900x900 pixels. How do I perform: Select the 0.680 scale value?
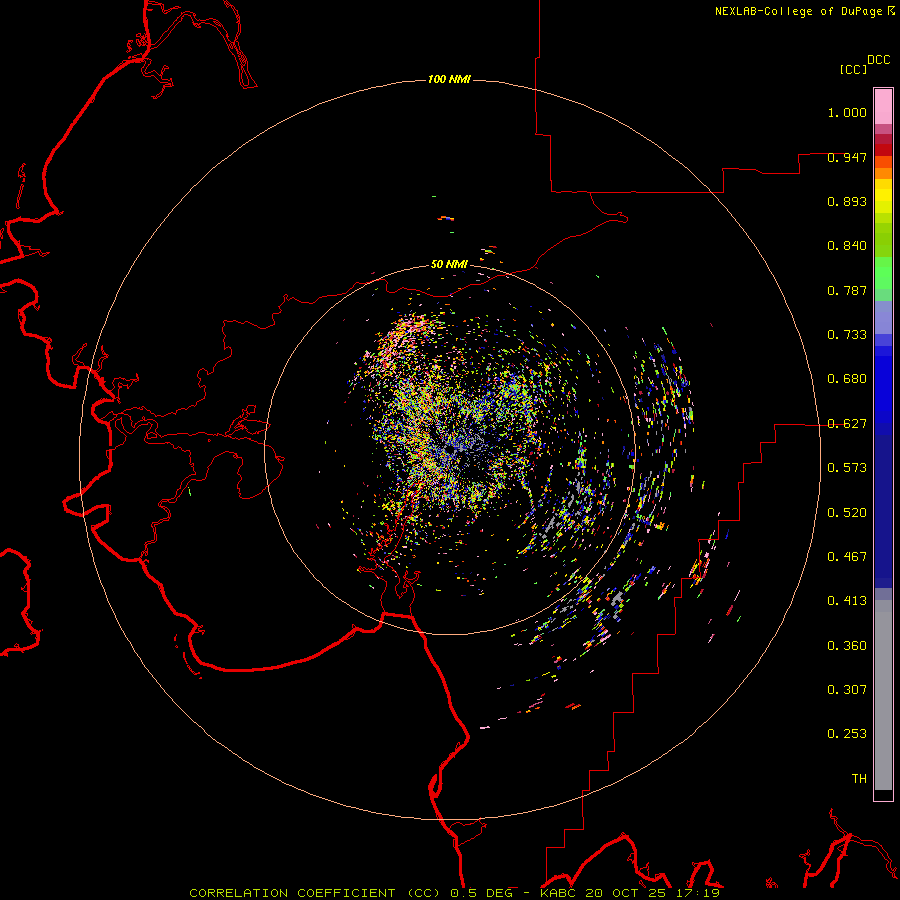coord(847,379)
